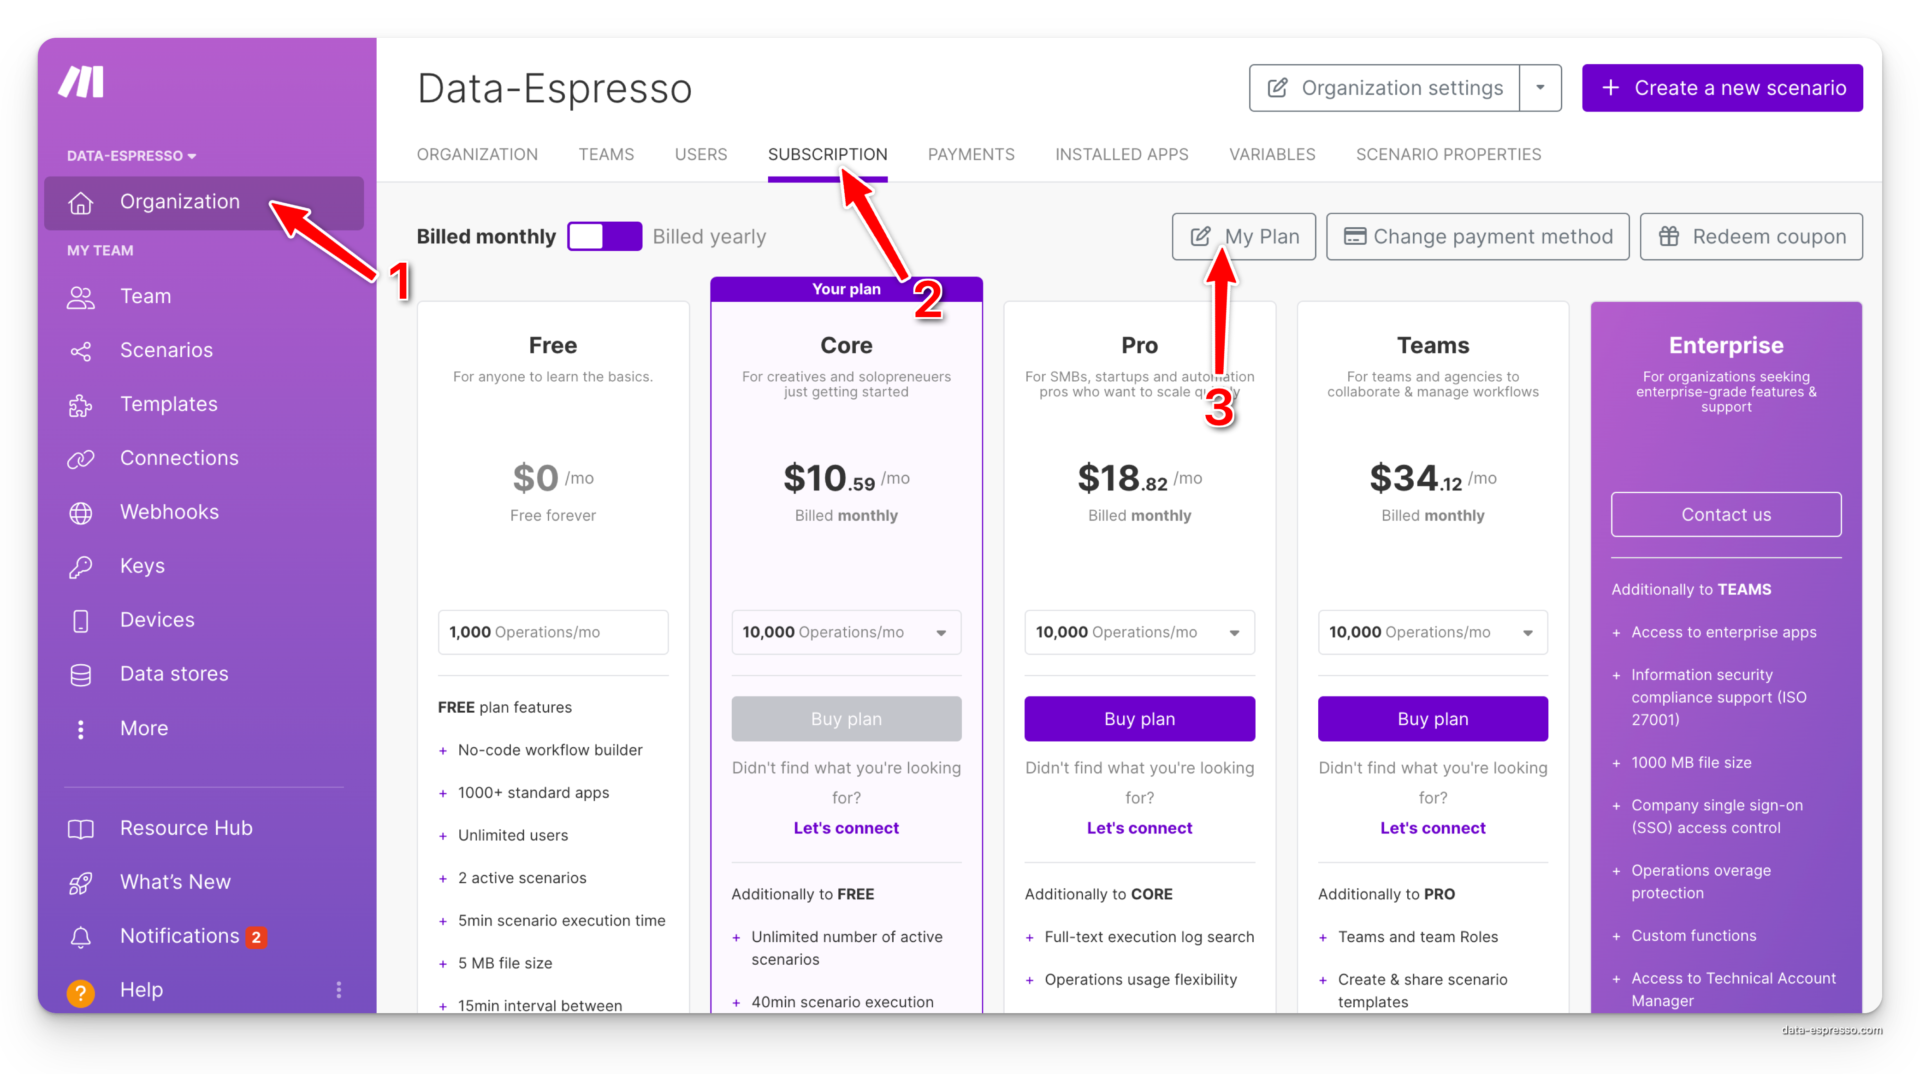Expand the DATA-ESPRESSO organization switcher
1920x1074 pixels.
point(132,156)
